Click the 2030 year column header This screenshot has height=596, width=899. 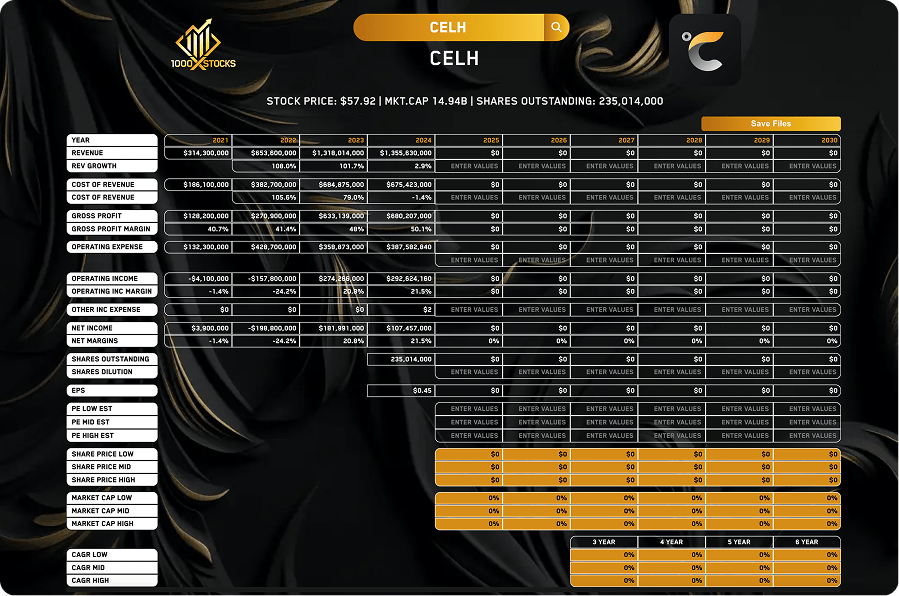pos(807,141)
